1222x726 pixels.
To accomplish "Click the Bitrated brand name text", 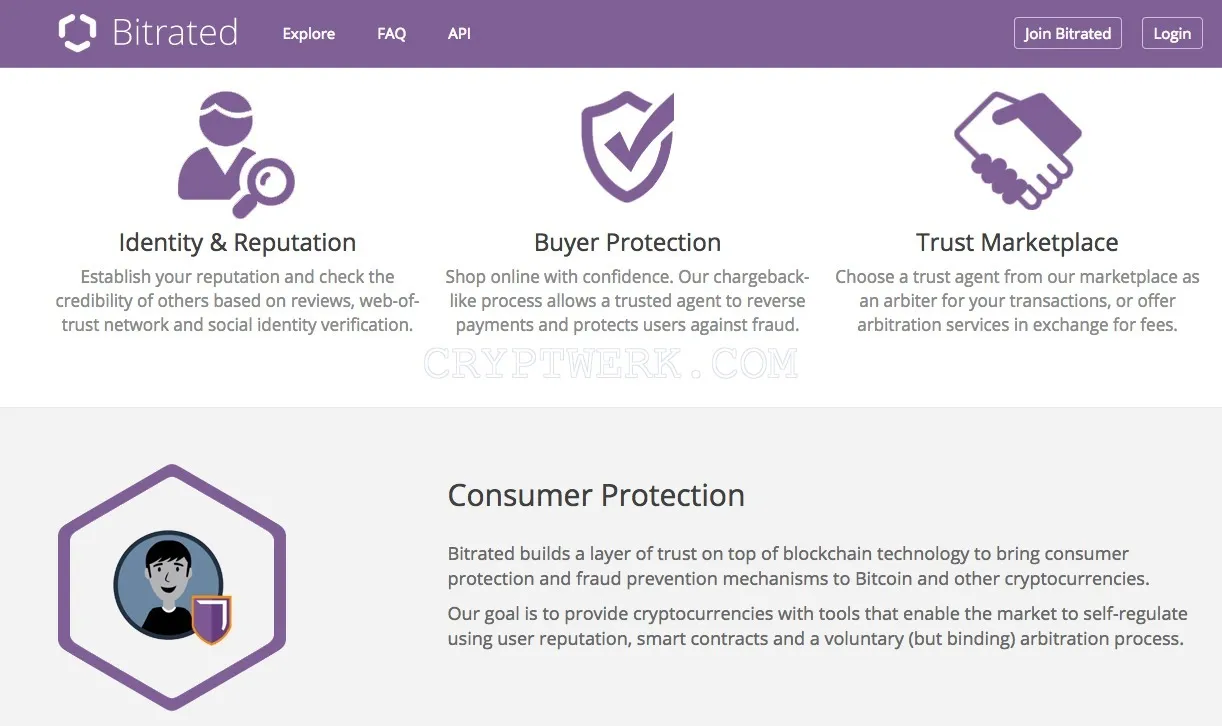I will 175,33.
